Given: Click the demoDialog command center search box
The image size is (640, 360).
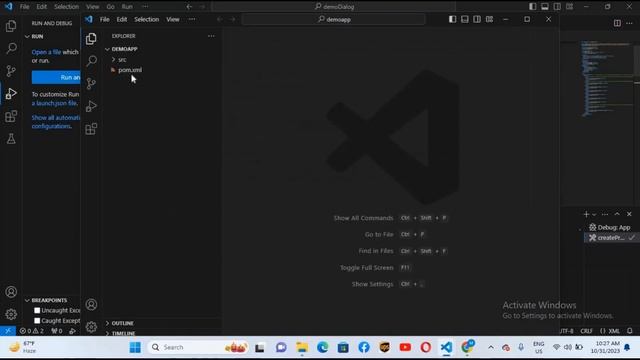Looking at the screenshot, I should [333, 7].
